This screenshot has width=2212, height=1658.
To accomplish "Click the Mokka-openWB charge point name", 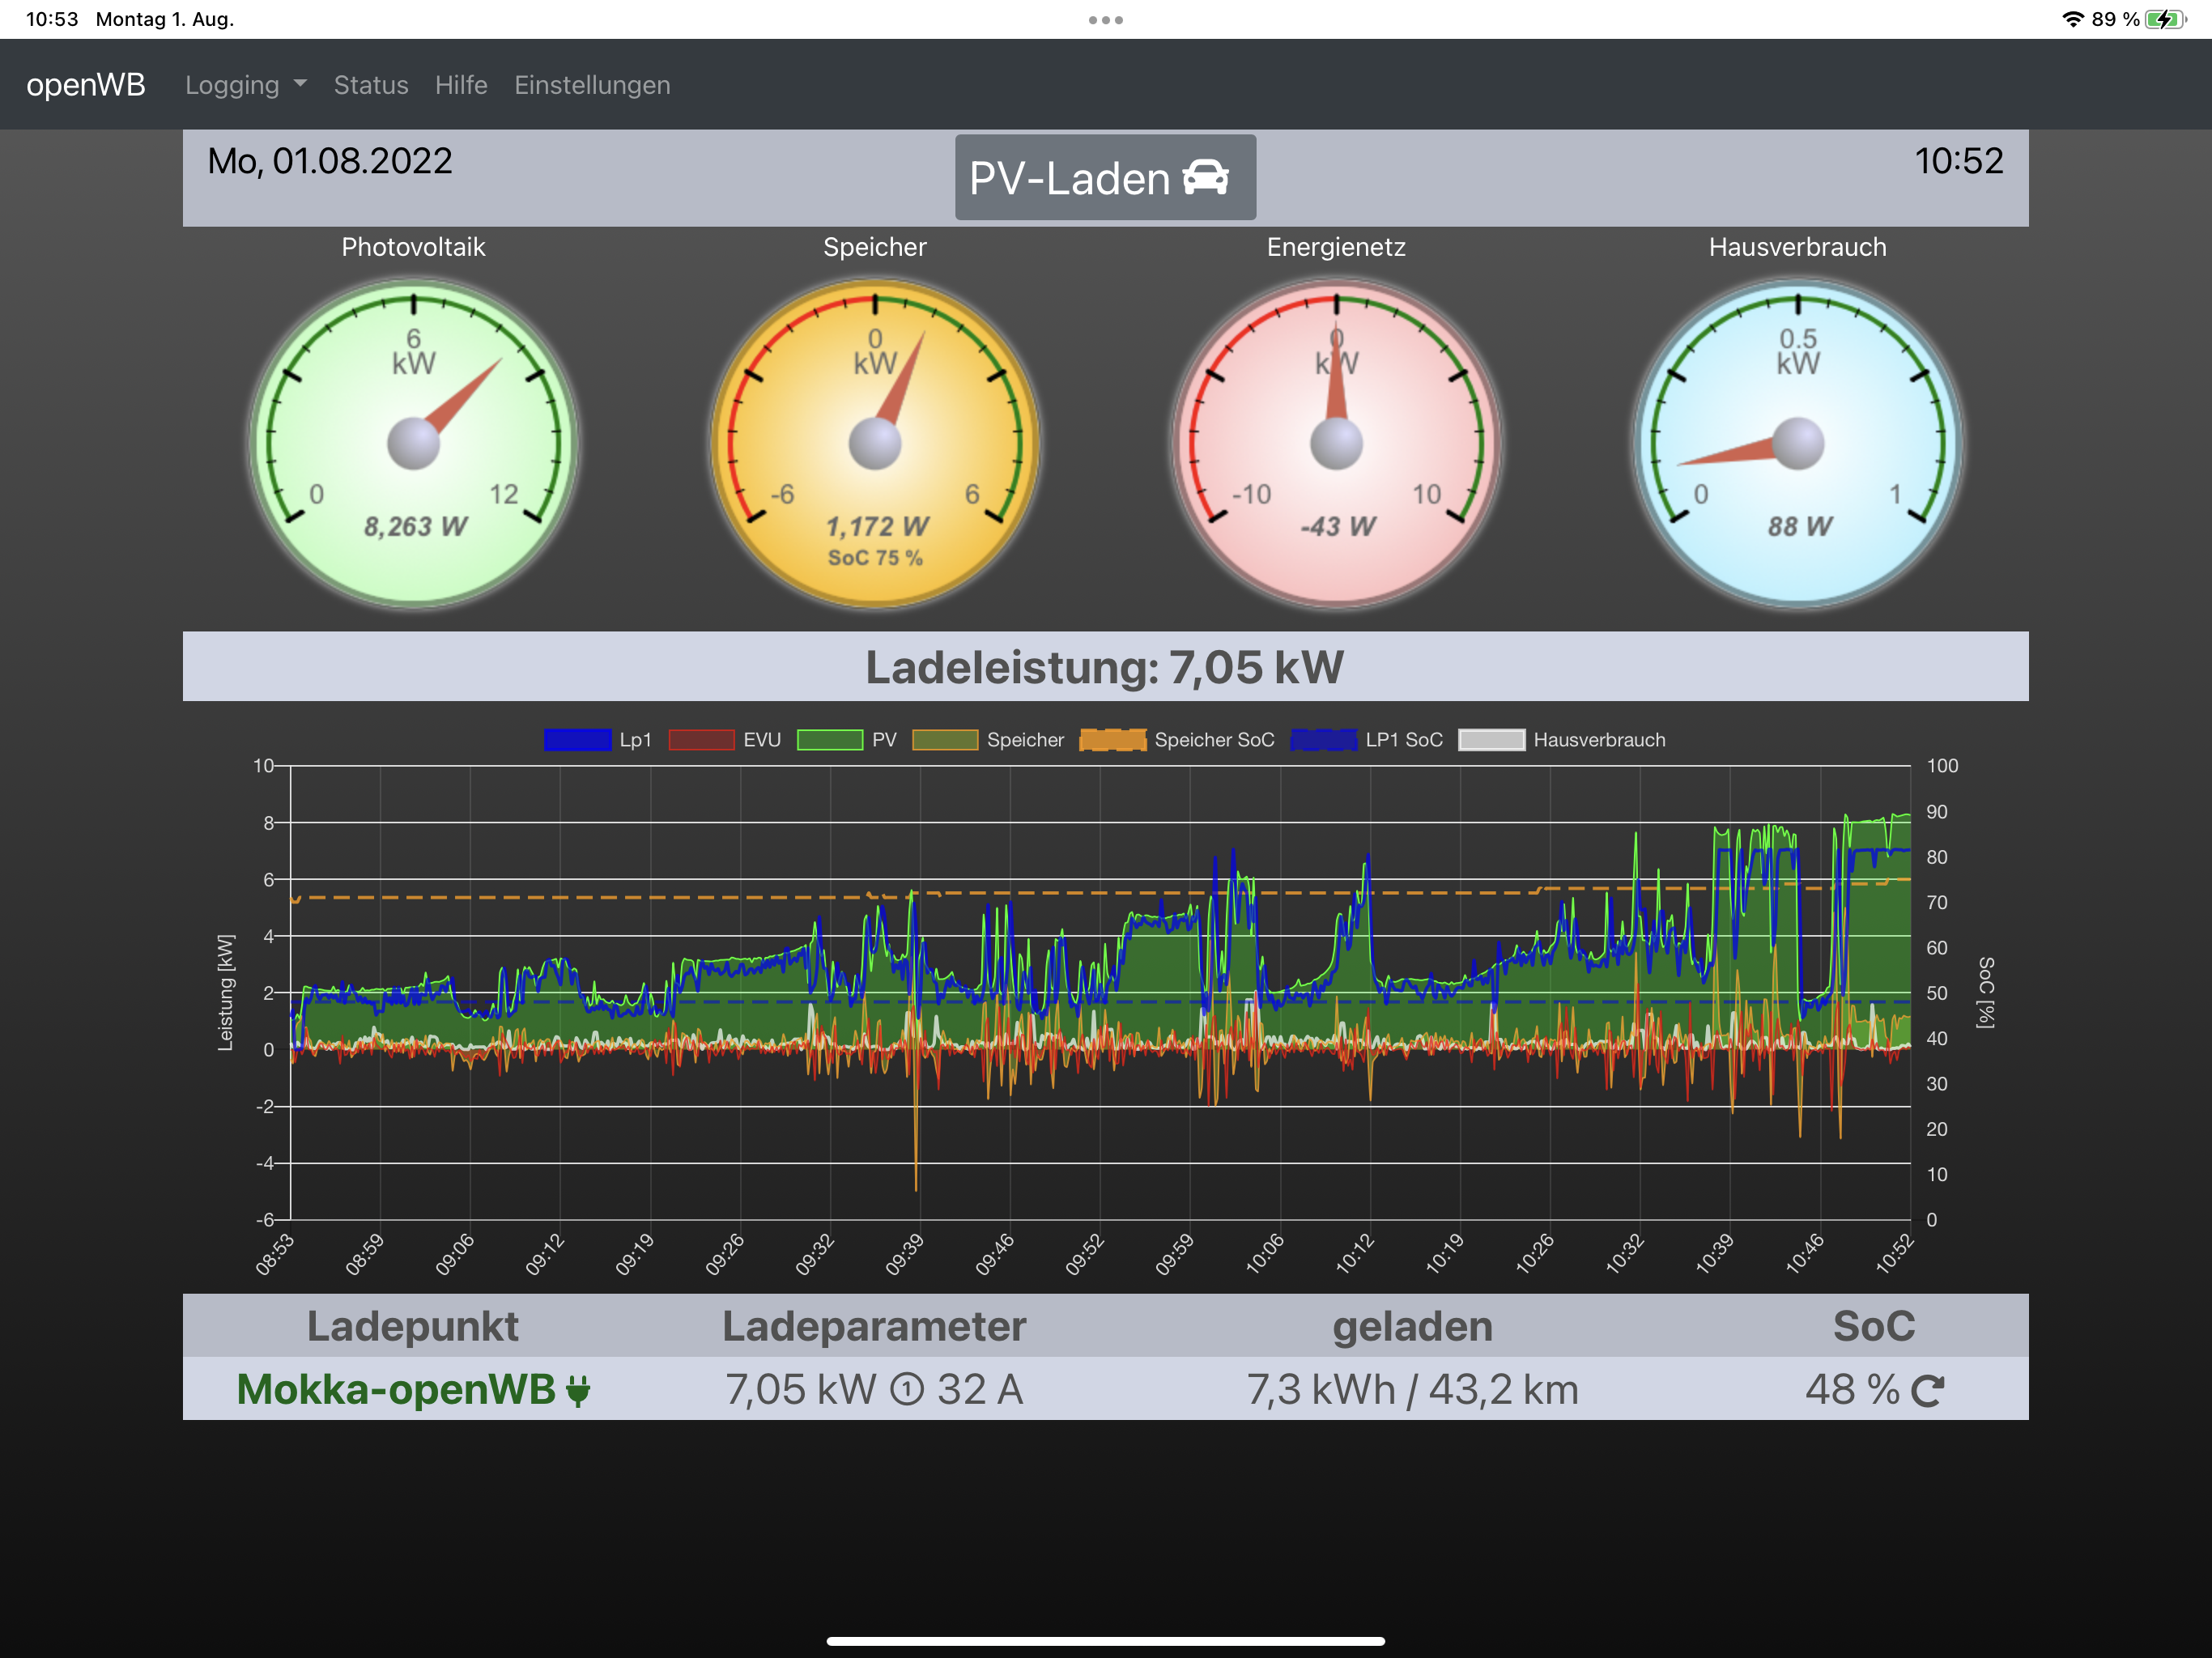I will coord(396,1389).
